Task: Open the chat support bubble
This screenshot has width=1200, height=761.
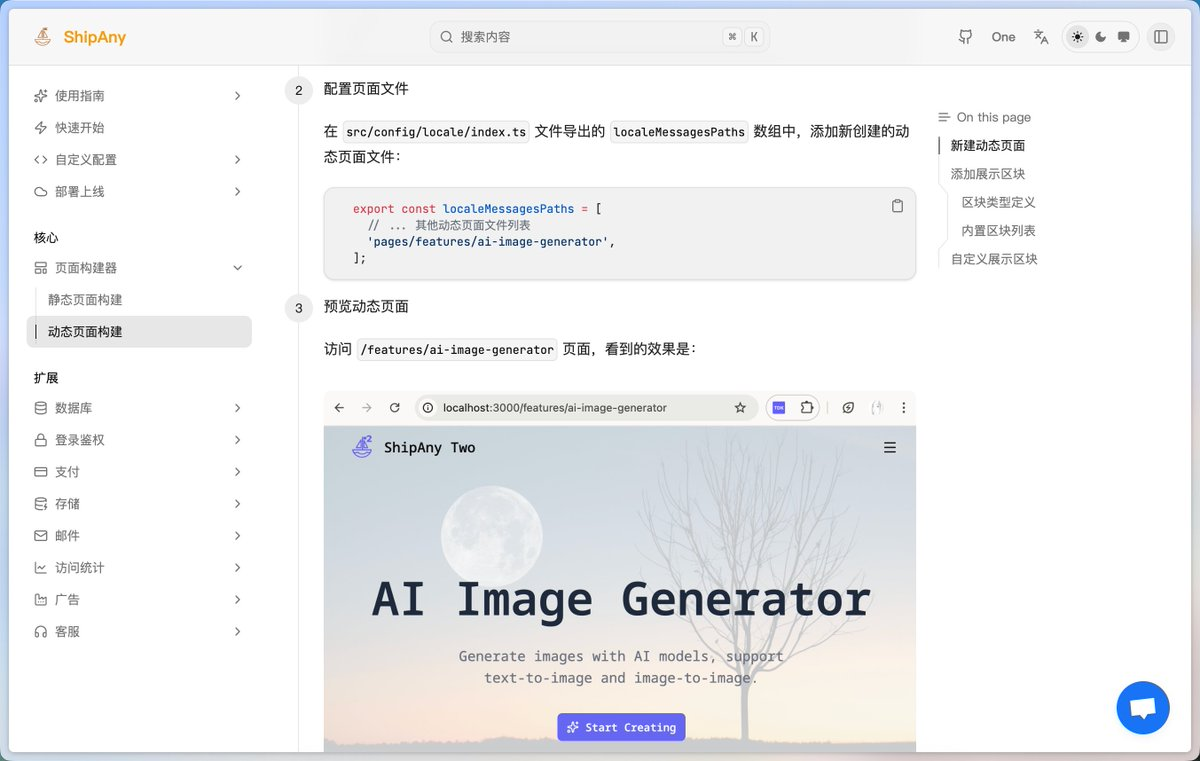Action: tap(1142, 708)
